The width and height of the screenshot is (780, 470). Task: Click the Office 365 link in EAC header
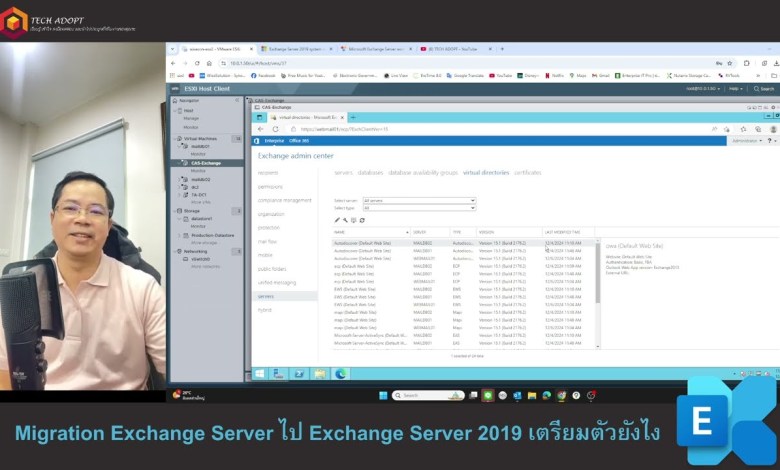click(x=299, y=141)
